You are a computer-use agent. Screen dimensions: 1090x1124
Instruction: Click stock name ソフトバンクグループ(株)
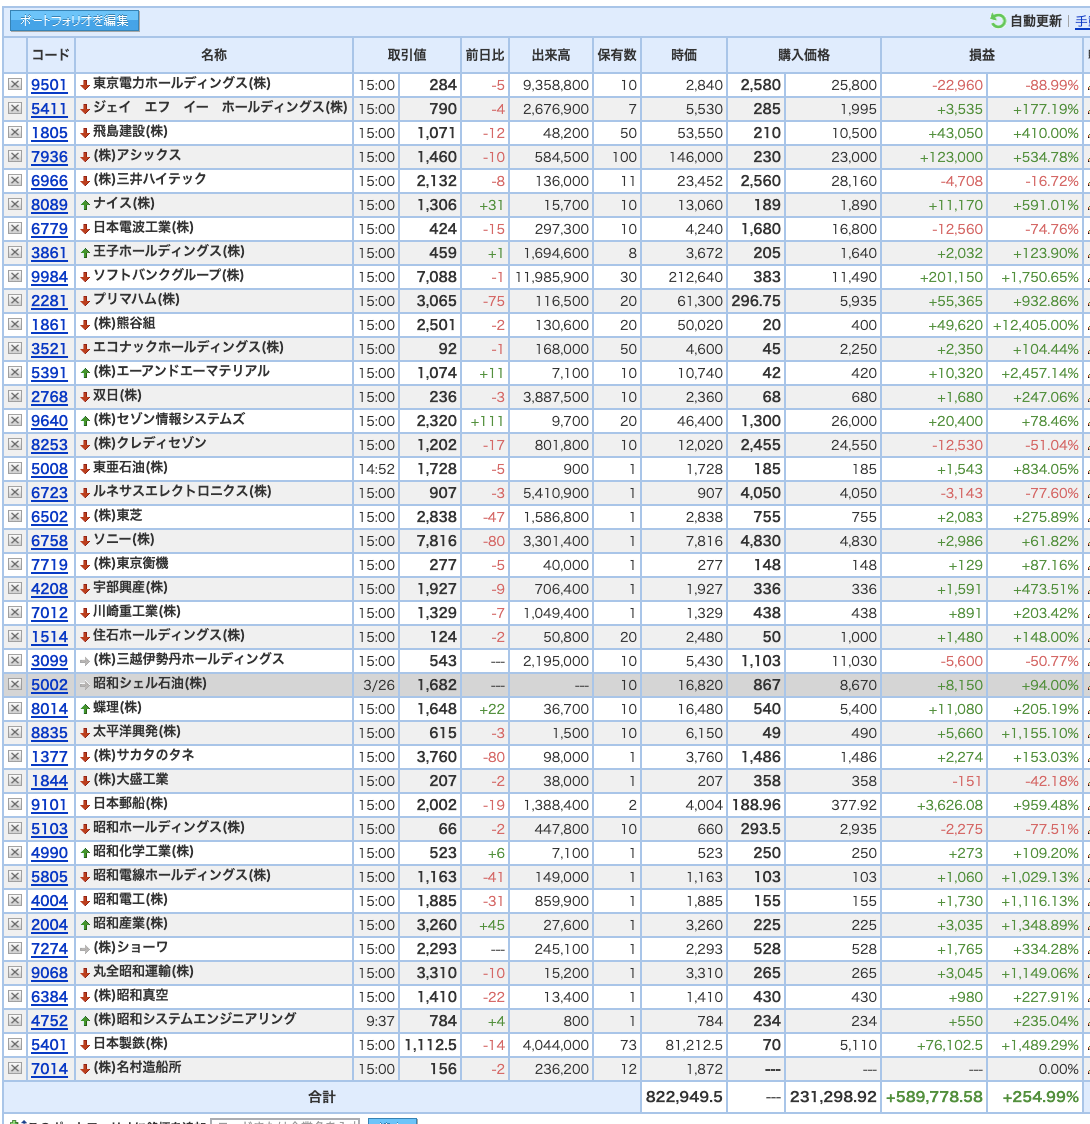(x=168, y=275)
